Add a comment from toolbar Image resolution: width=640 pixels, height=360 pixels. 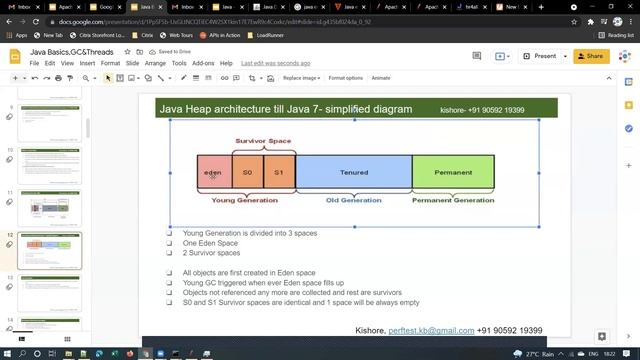coord(236,78)
